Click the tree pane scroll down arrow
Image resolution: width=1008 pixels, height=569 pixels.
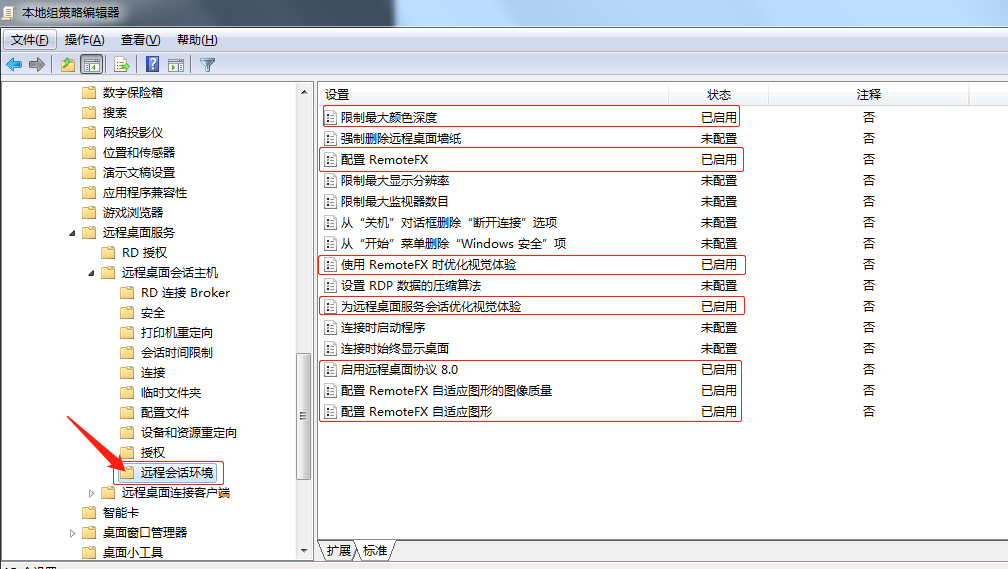(x=304, y=551)
